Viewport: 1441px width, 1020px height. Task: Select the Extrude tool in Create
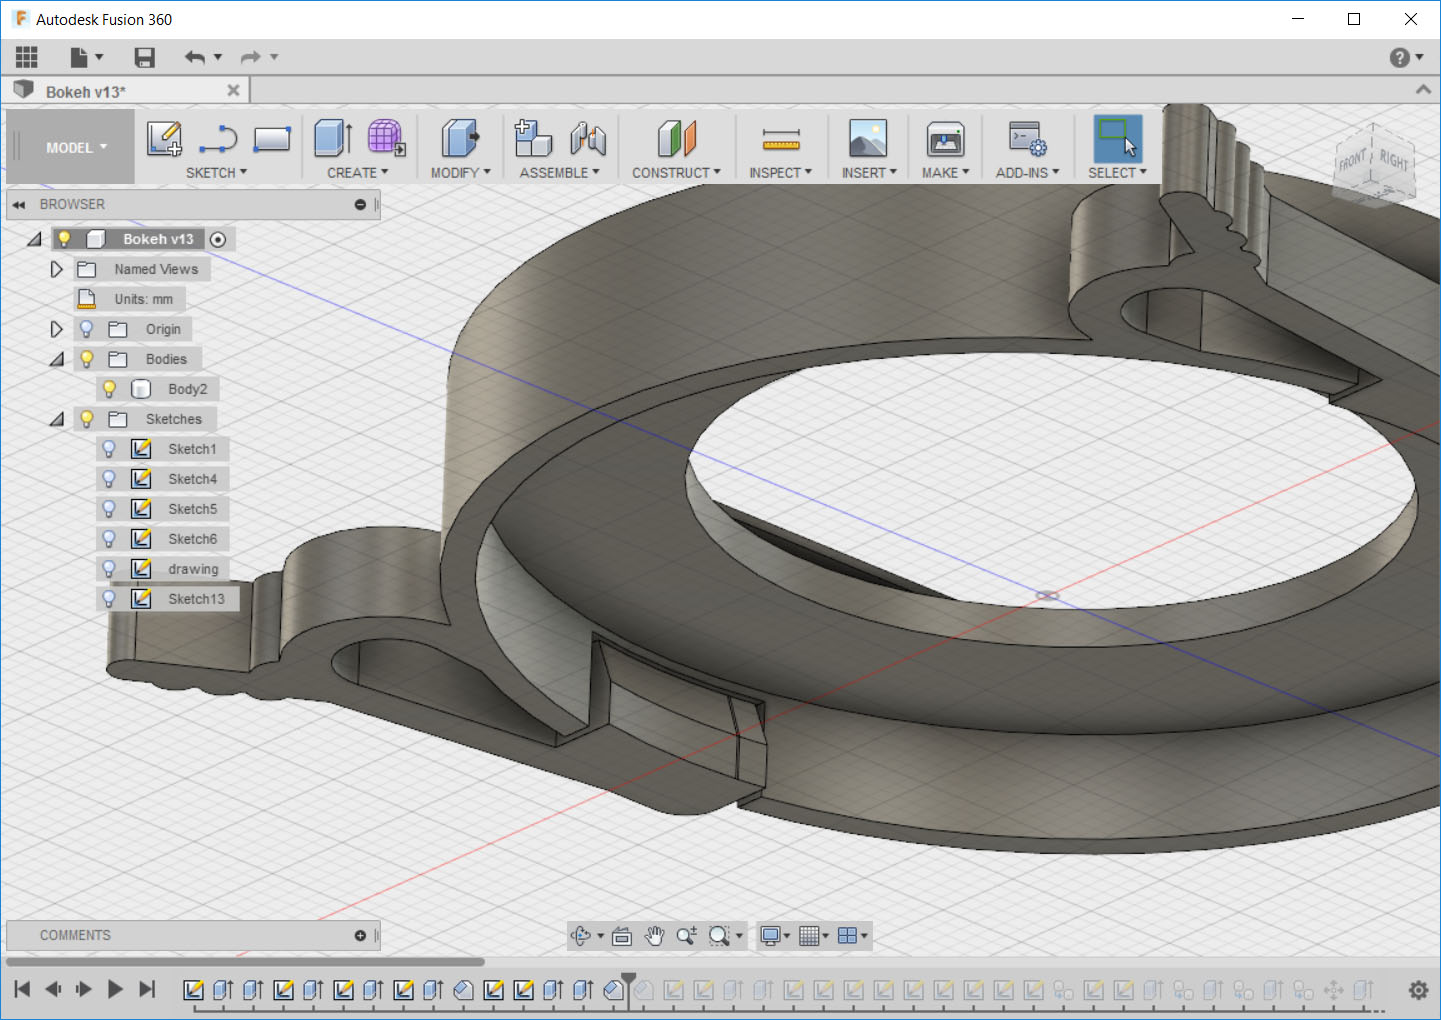coord(332,138)
